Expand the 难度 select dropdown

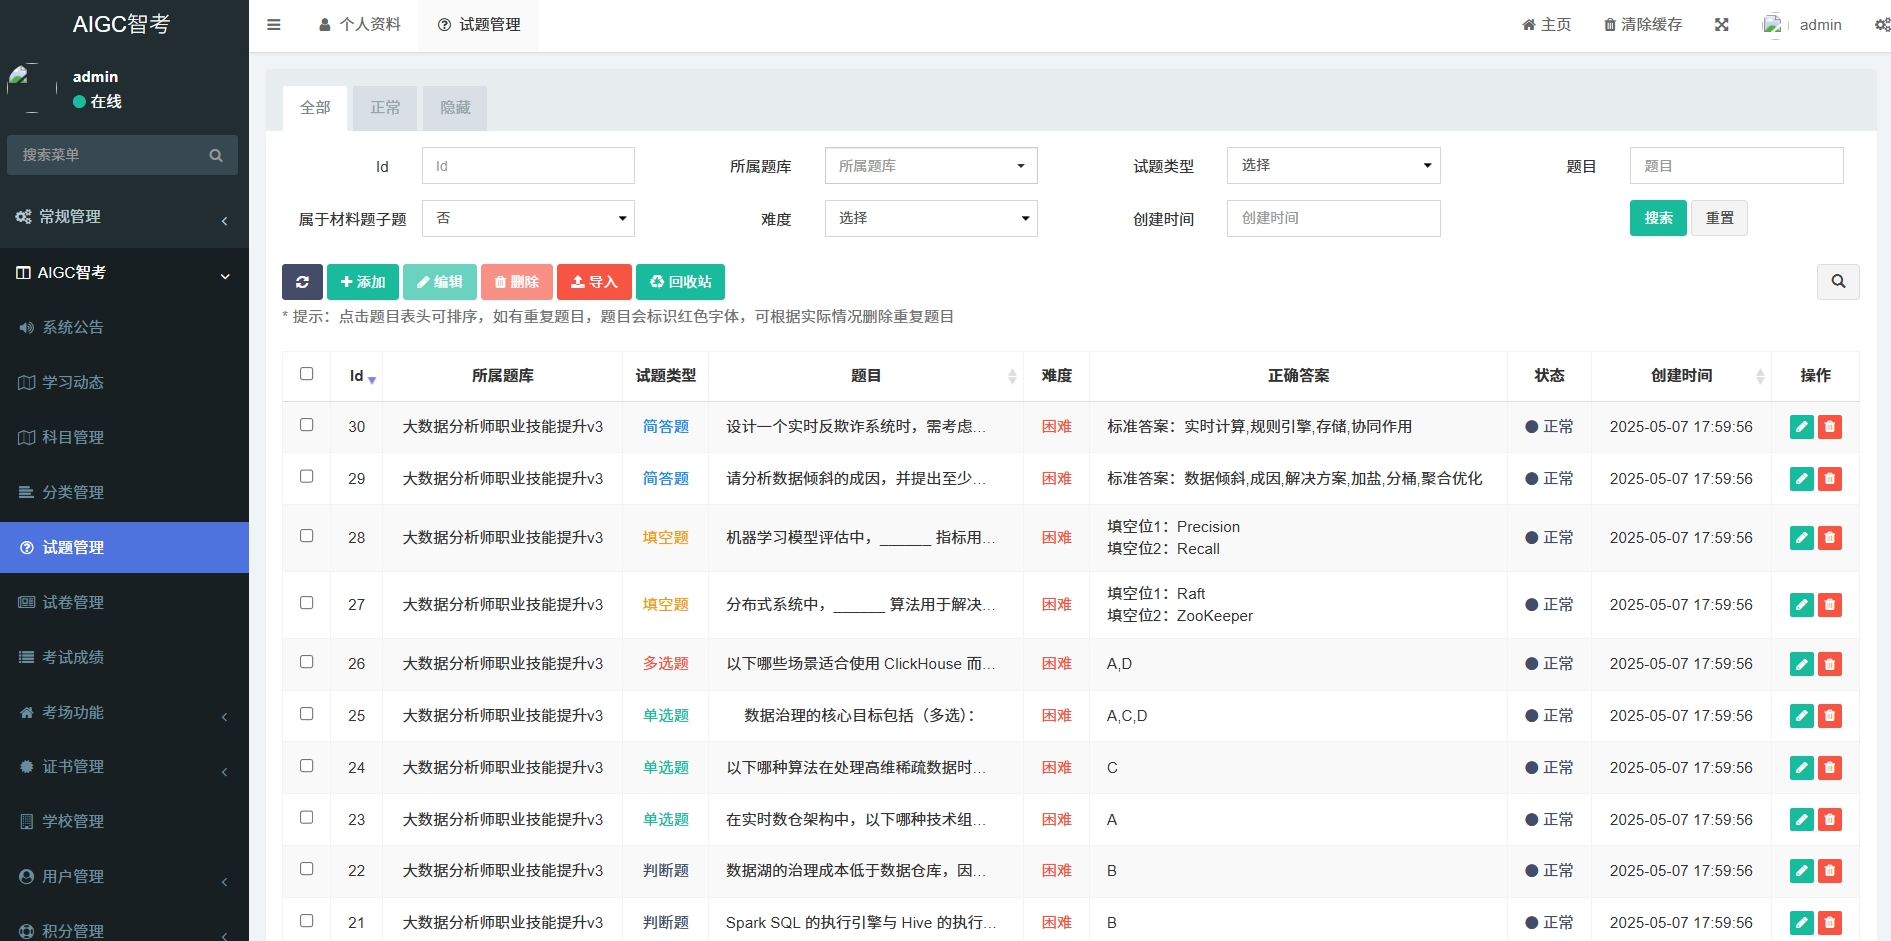(930, 219)
